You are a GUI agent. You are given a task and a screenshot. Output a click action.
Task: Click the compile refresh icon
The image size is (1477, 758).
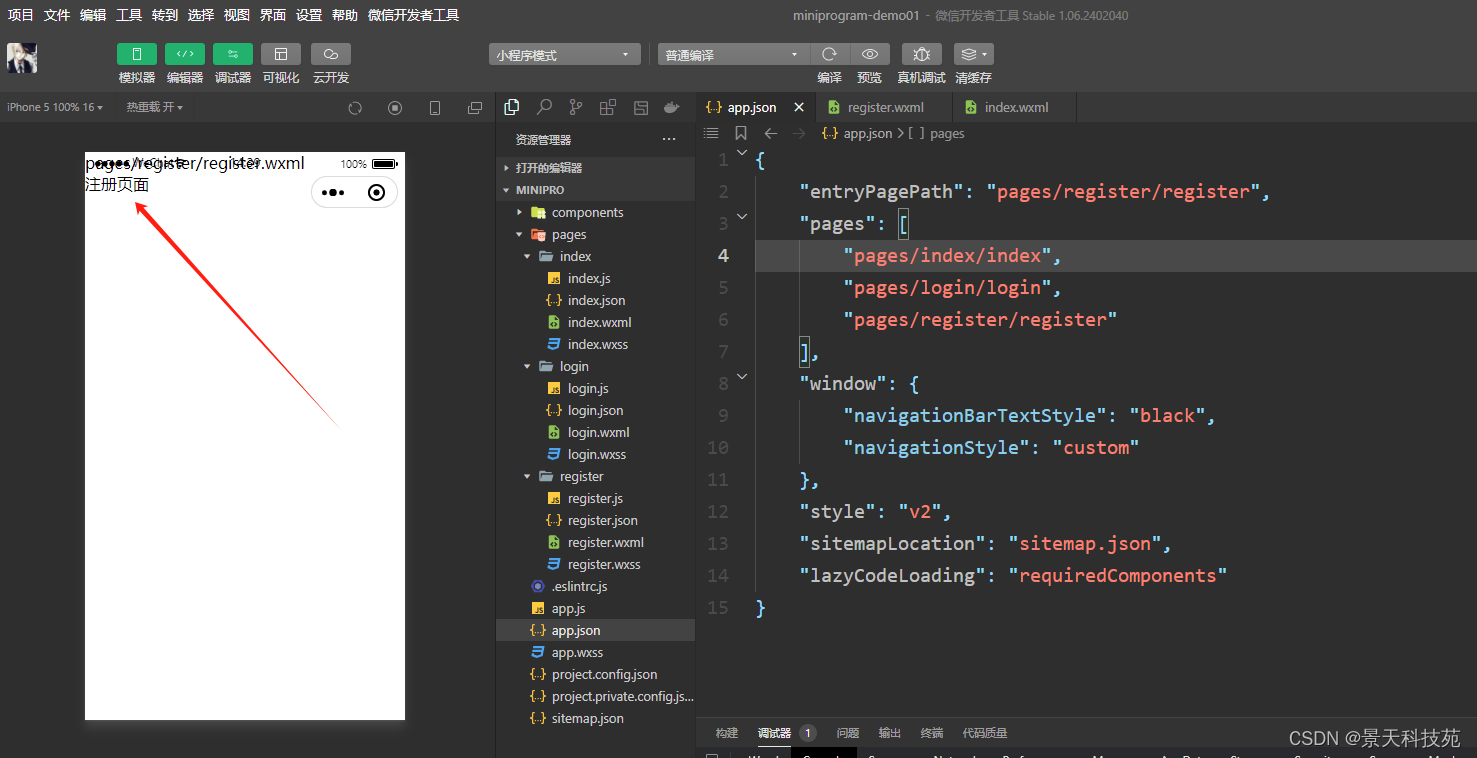(x=829, y=54)
